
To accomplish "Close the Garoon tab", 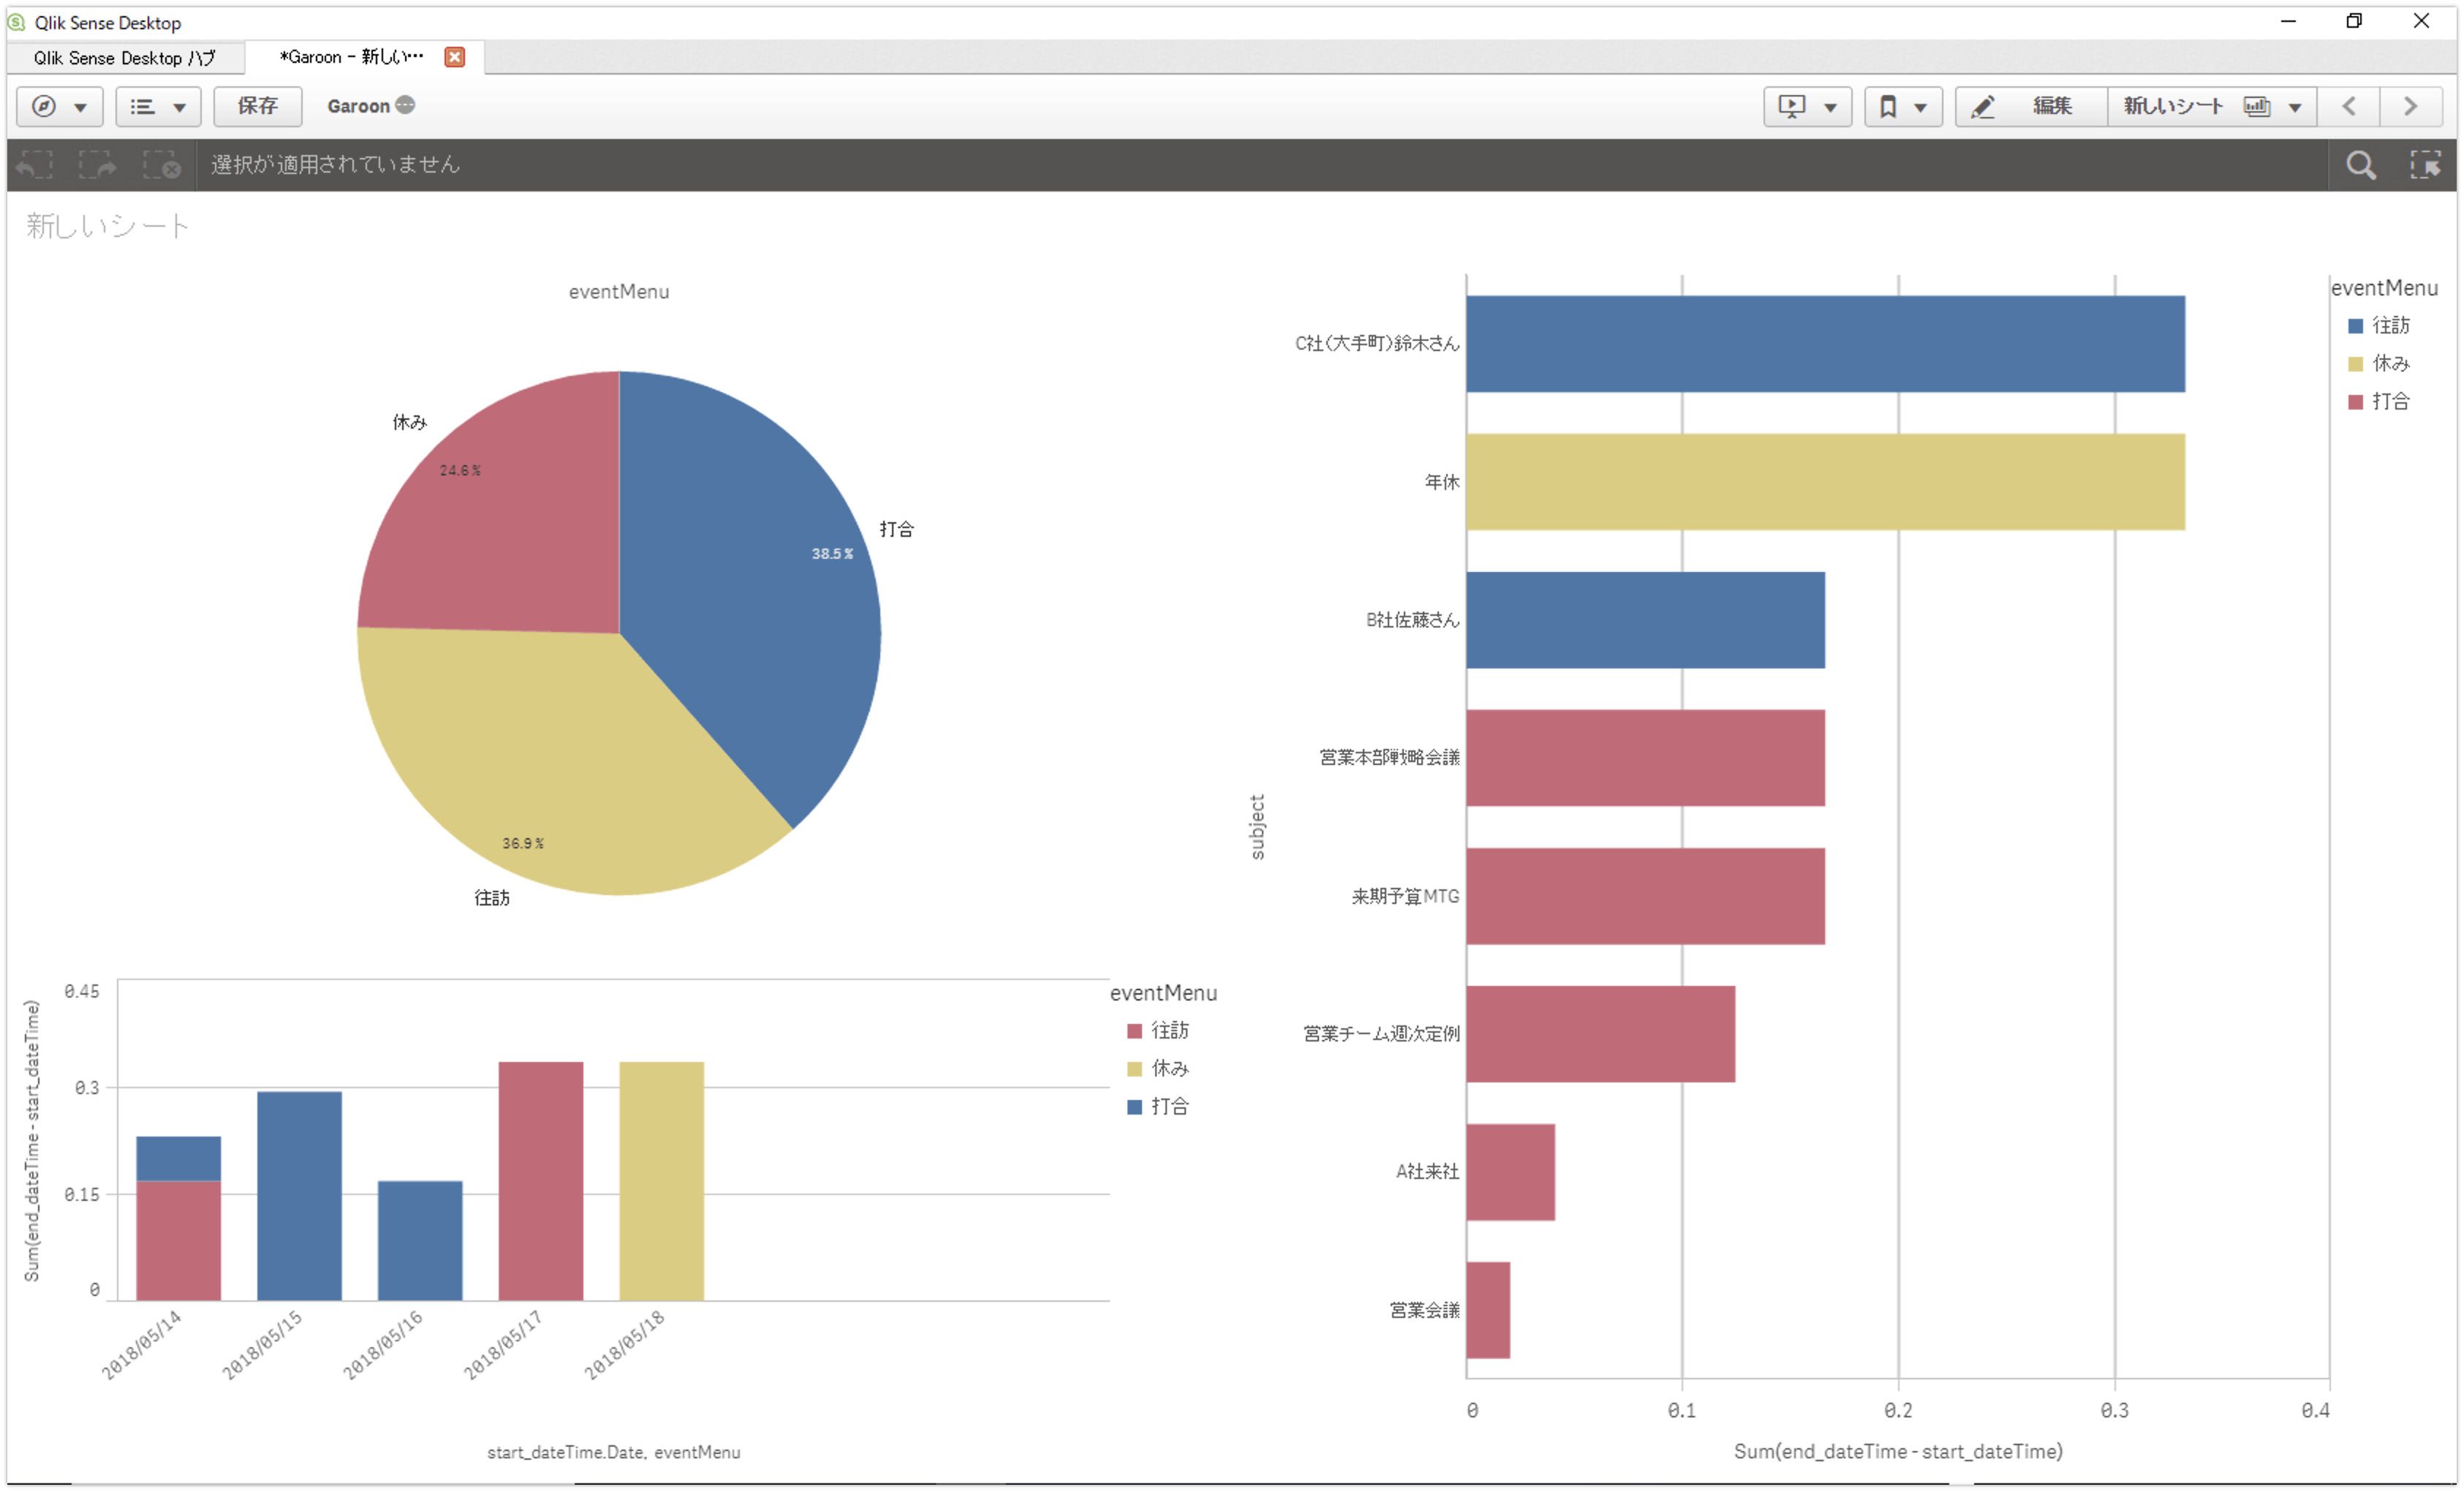I will (x=455, y=57).
